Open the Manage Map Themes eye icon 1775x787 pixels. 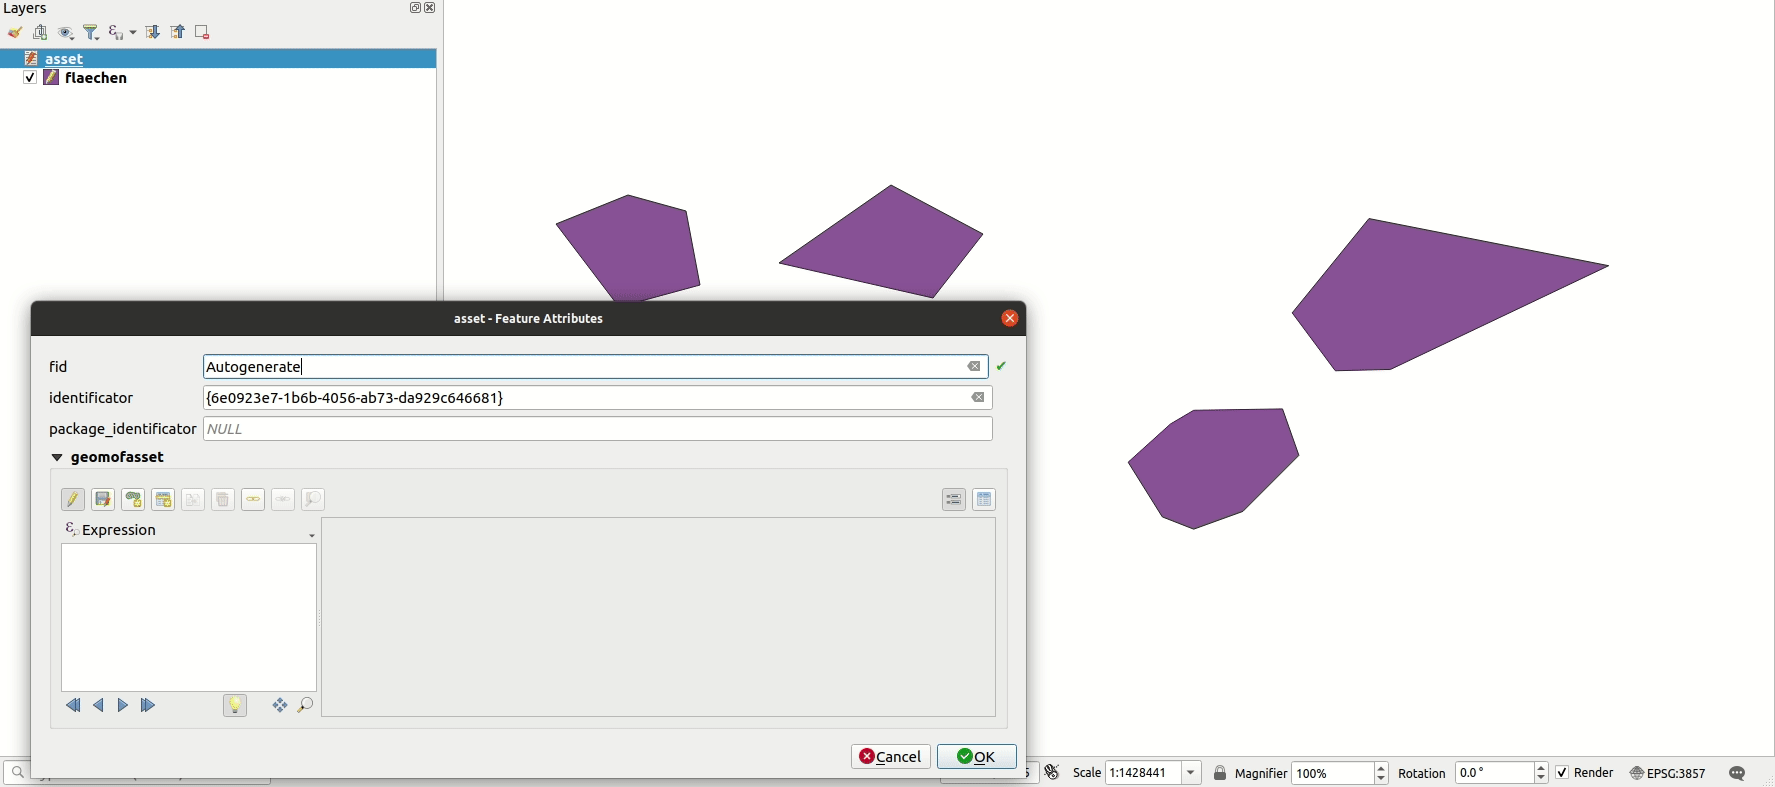click(66, 33)
